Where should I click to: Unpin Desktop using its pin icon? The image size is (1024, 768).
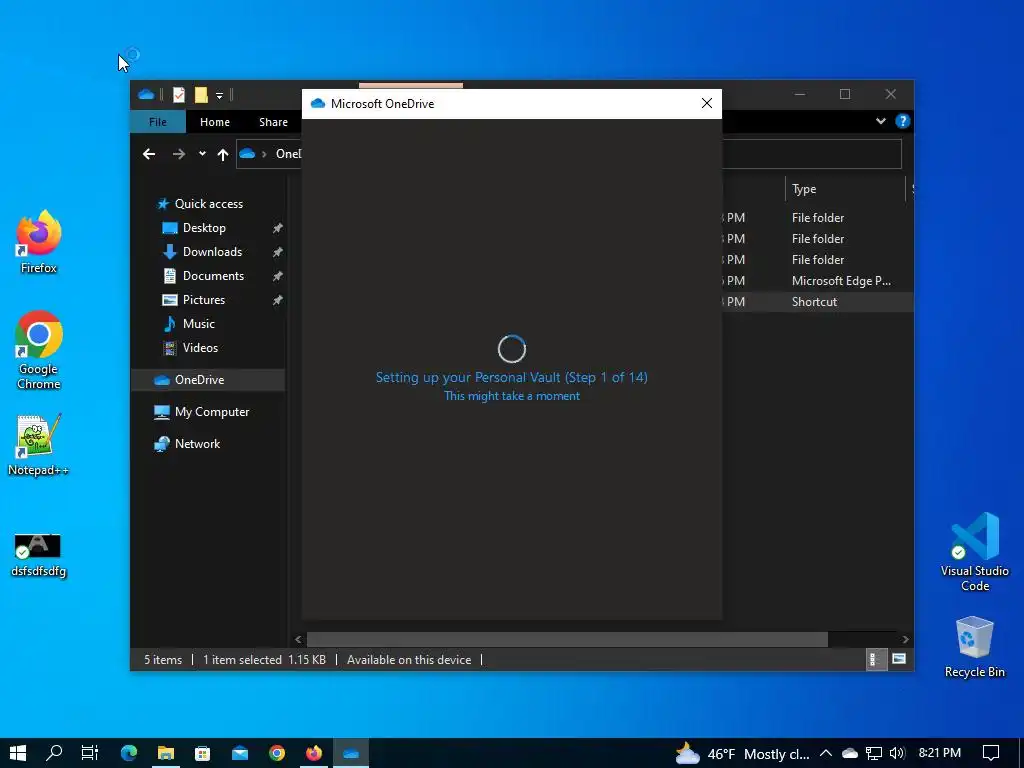[278, 228]
